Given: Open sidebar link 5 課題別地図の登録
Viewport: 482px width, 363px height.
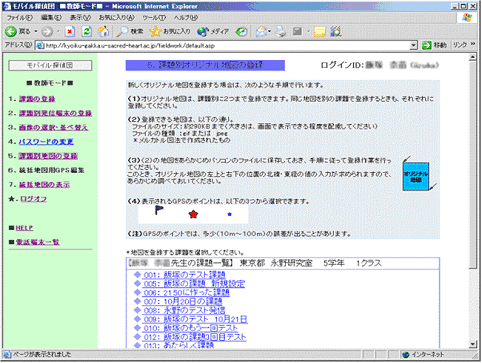Looking at the screenshot, I should click(x=48, y=156).
